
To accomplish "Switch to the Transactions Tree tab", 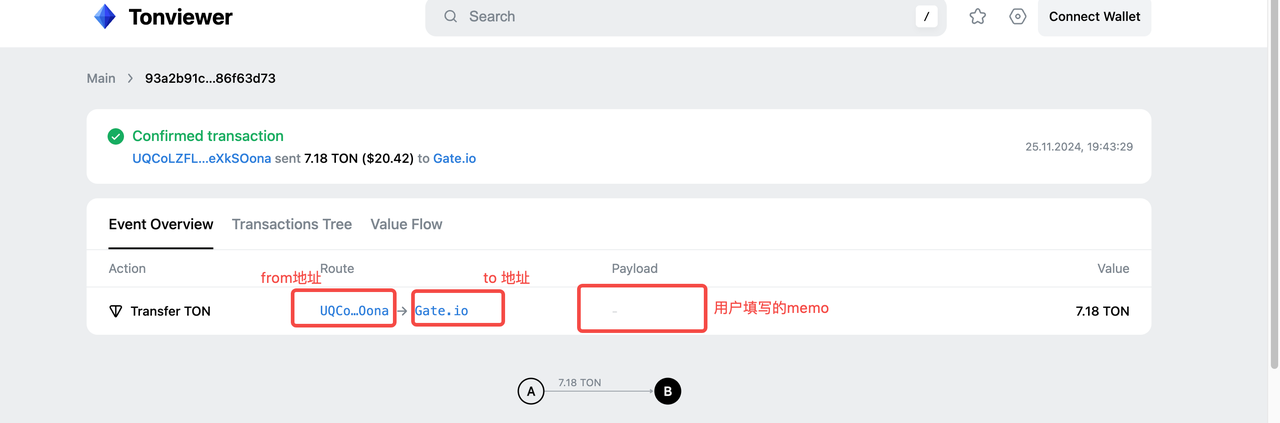I will pos(292,224).
